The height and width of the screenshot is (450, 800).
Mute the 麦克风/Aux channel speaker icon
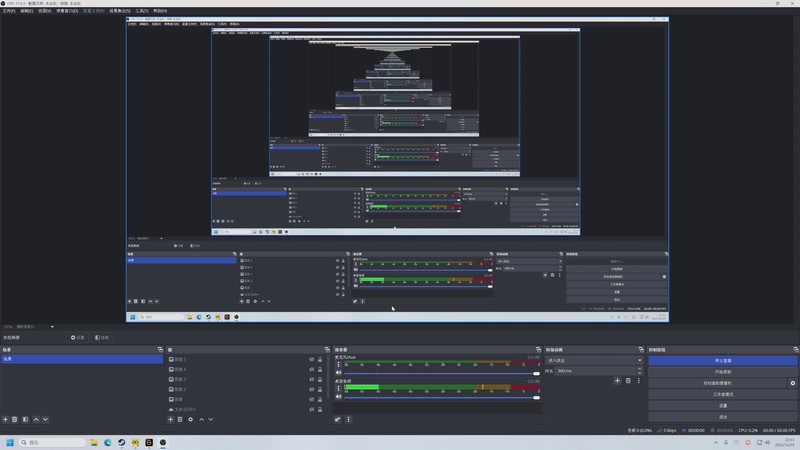coord(338,373)
